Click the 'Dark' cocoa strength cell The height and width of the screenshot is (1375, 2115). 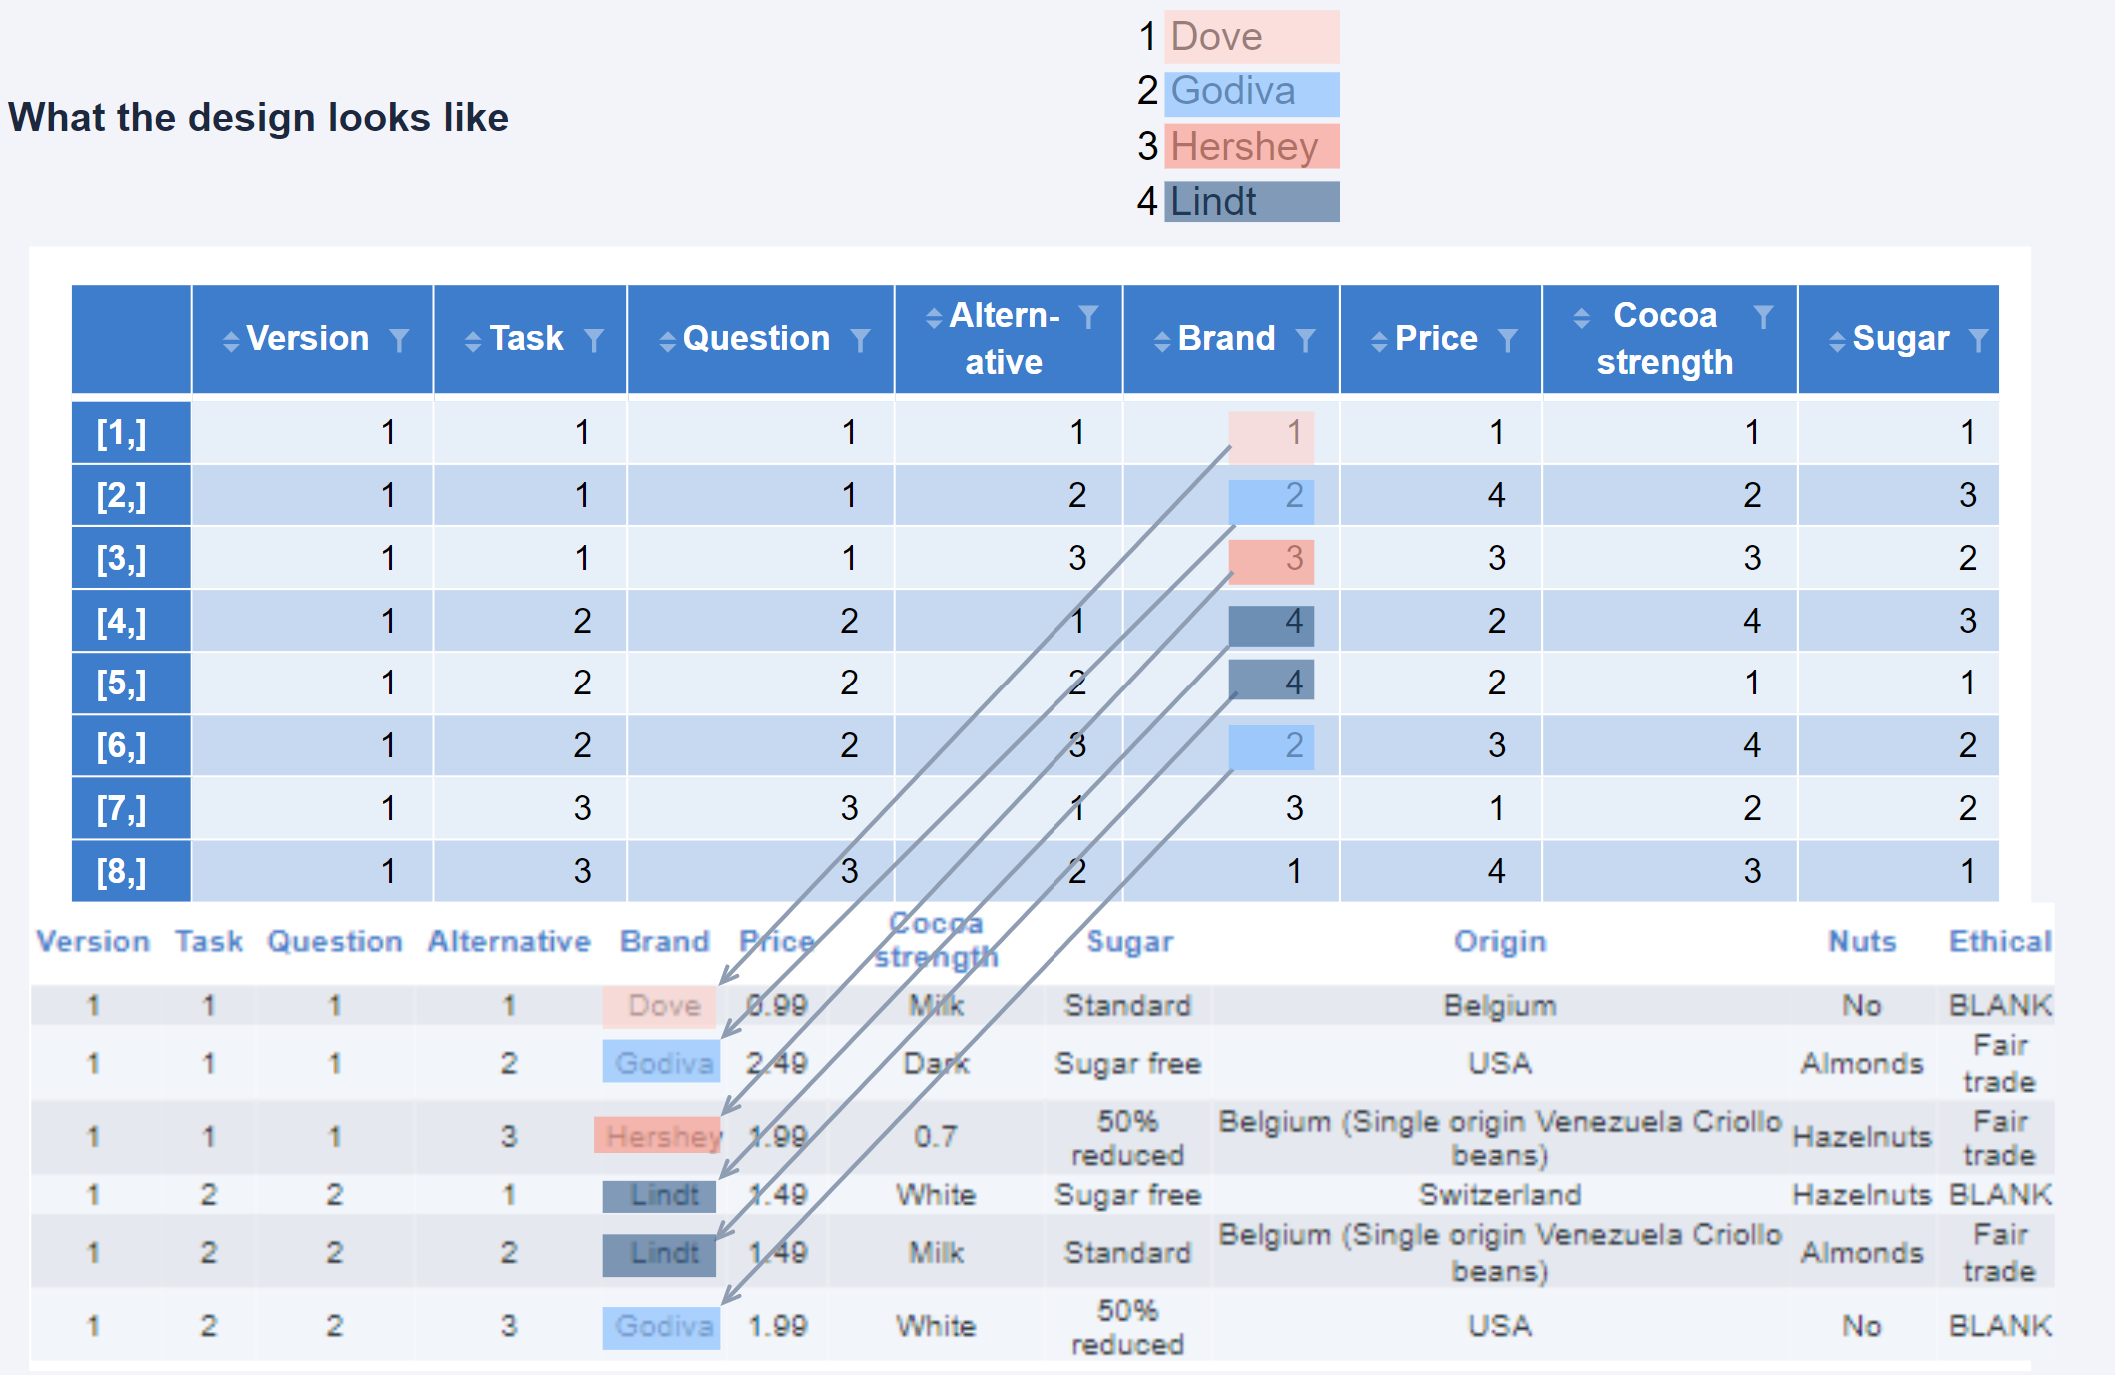pyautogui.click(x=936, y=1063)
